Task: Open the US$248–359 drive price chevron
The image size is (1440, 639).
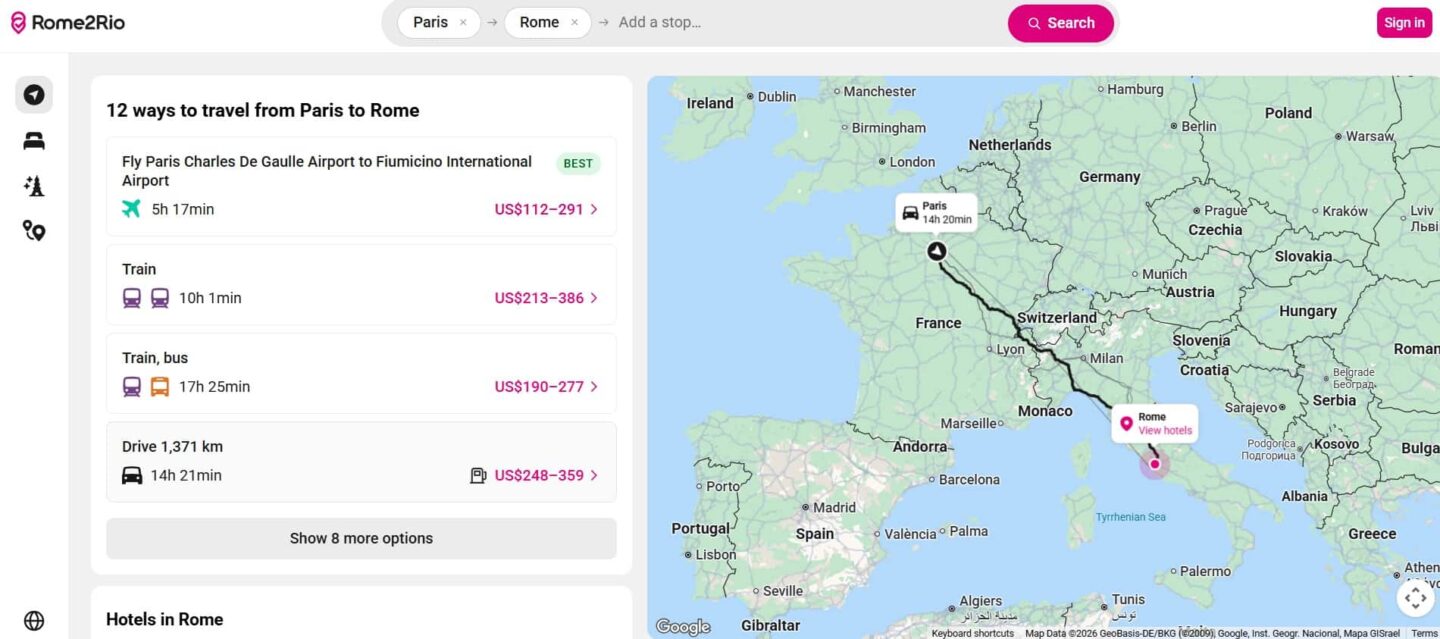Action: point(594,475)
